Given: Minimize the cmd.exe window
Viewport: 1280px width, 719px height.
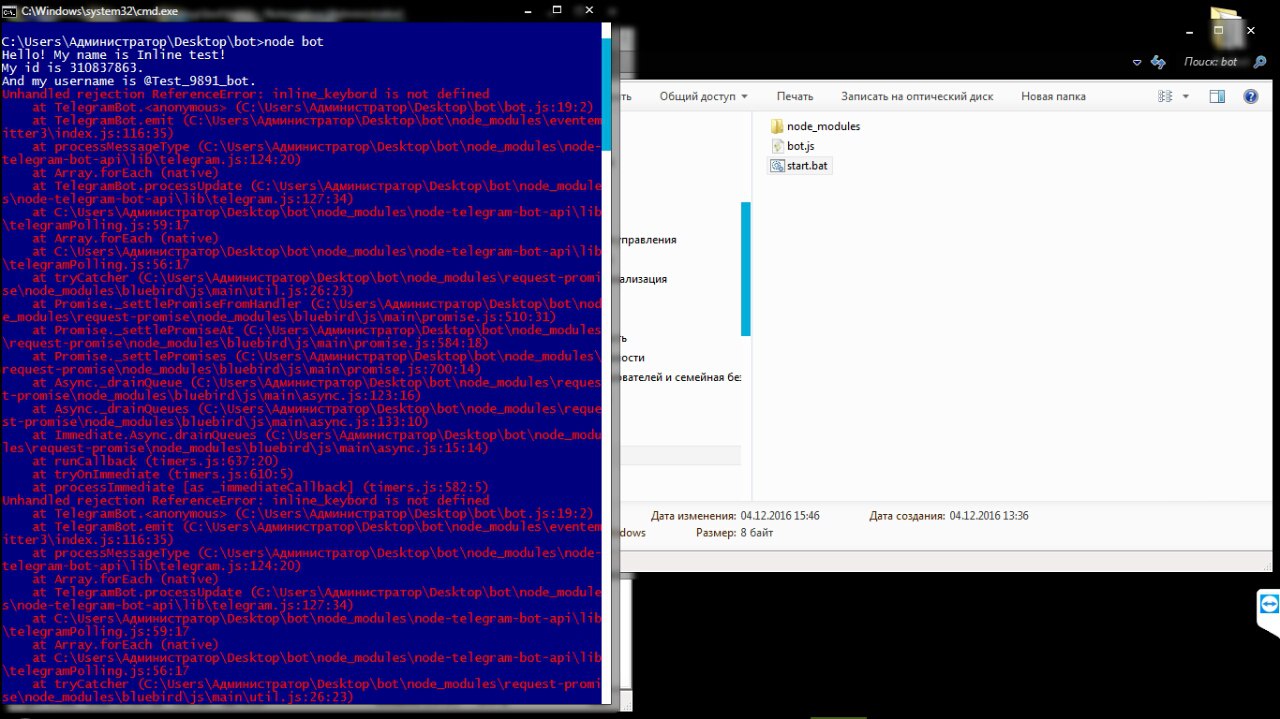Looking at the screenshot, I should (527, 9).
